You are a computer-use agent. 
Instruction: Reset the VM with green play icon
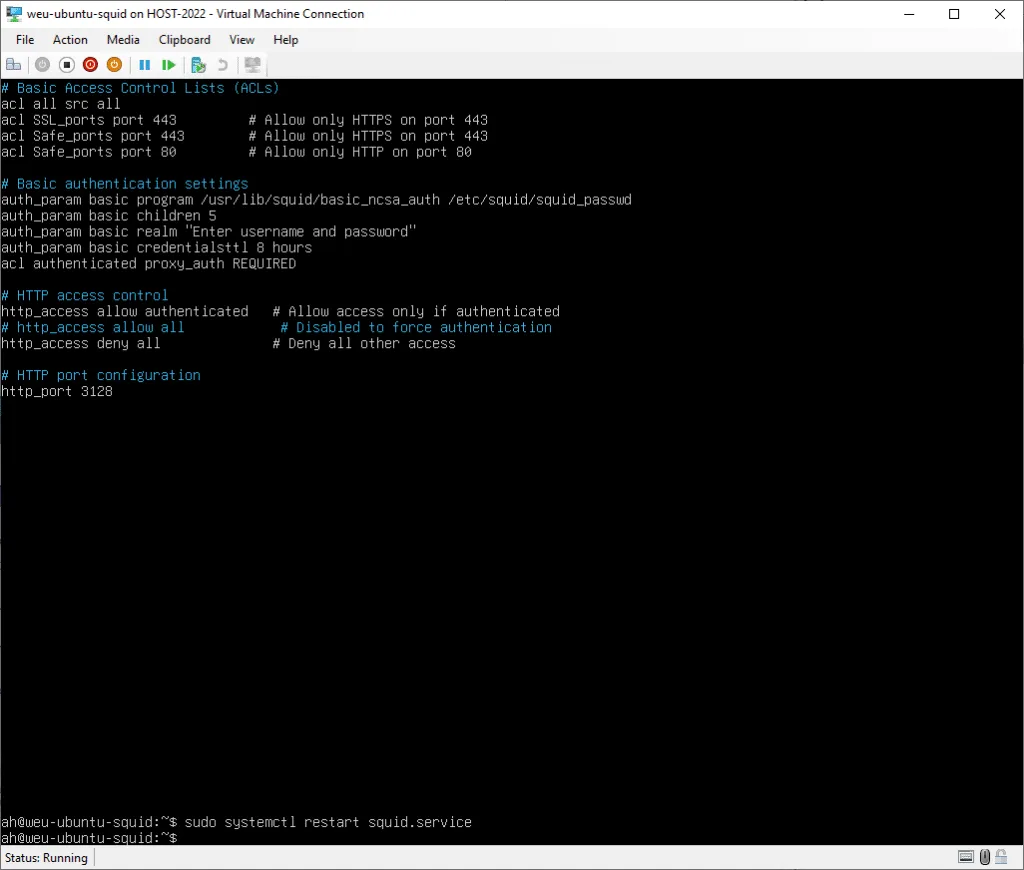pos(168,65)
